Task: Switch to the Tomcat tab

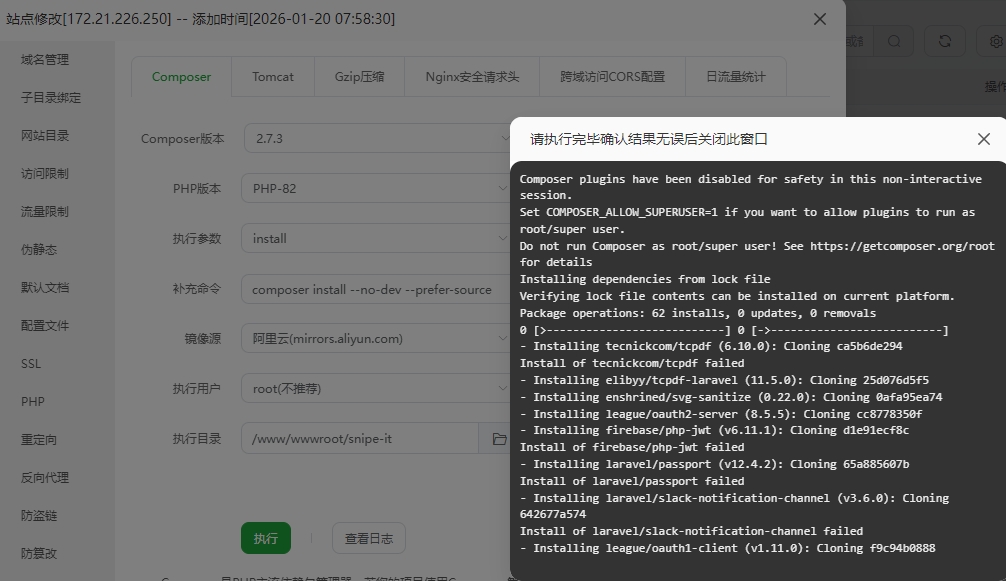Action: pos(272,76)
